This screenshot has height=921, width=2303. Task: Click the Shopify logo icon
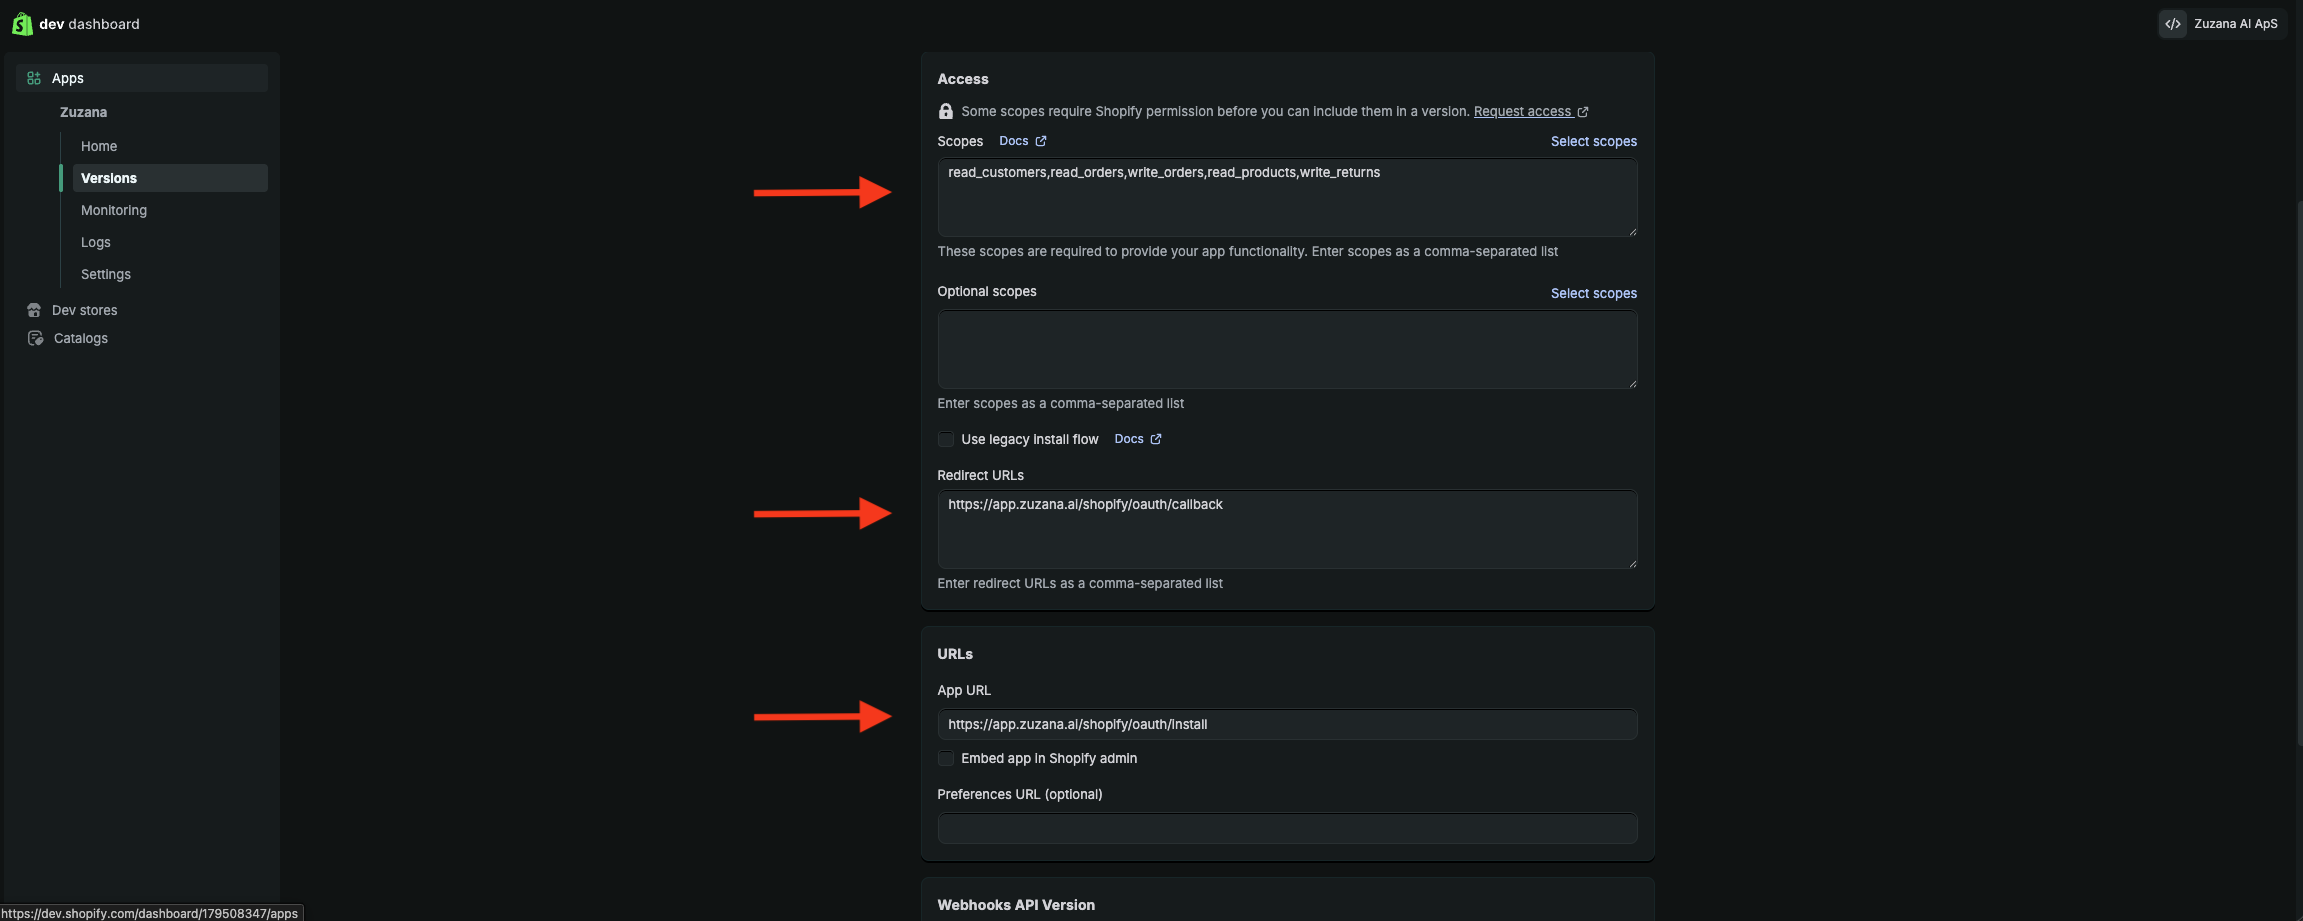[x=22, y=24]
